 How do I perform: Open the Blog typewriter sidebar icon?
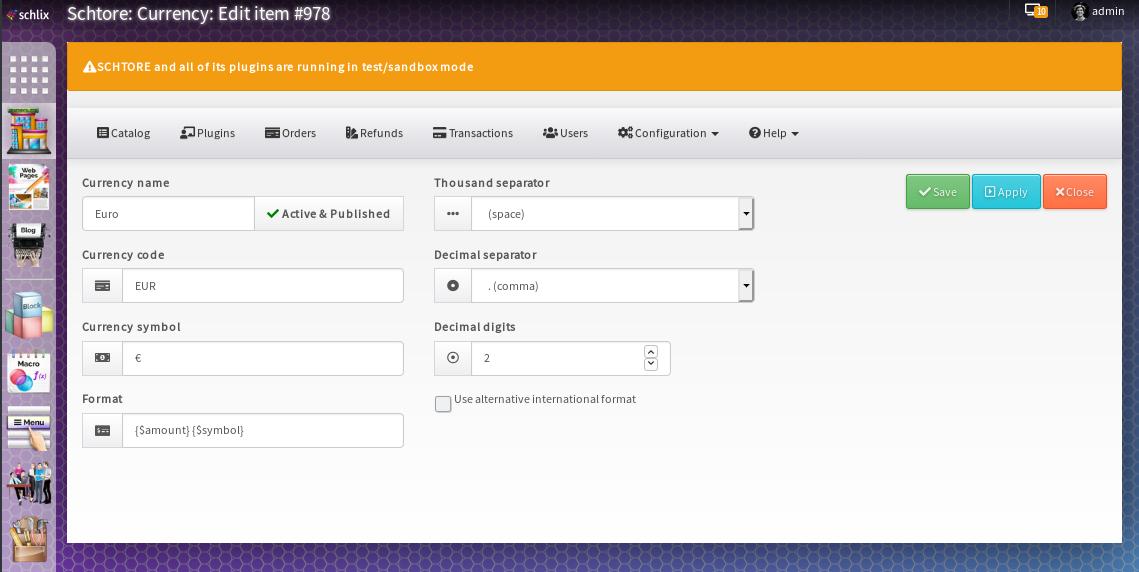click(x=29, y=244)
